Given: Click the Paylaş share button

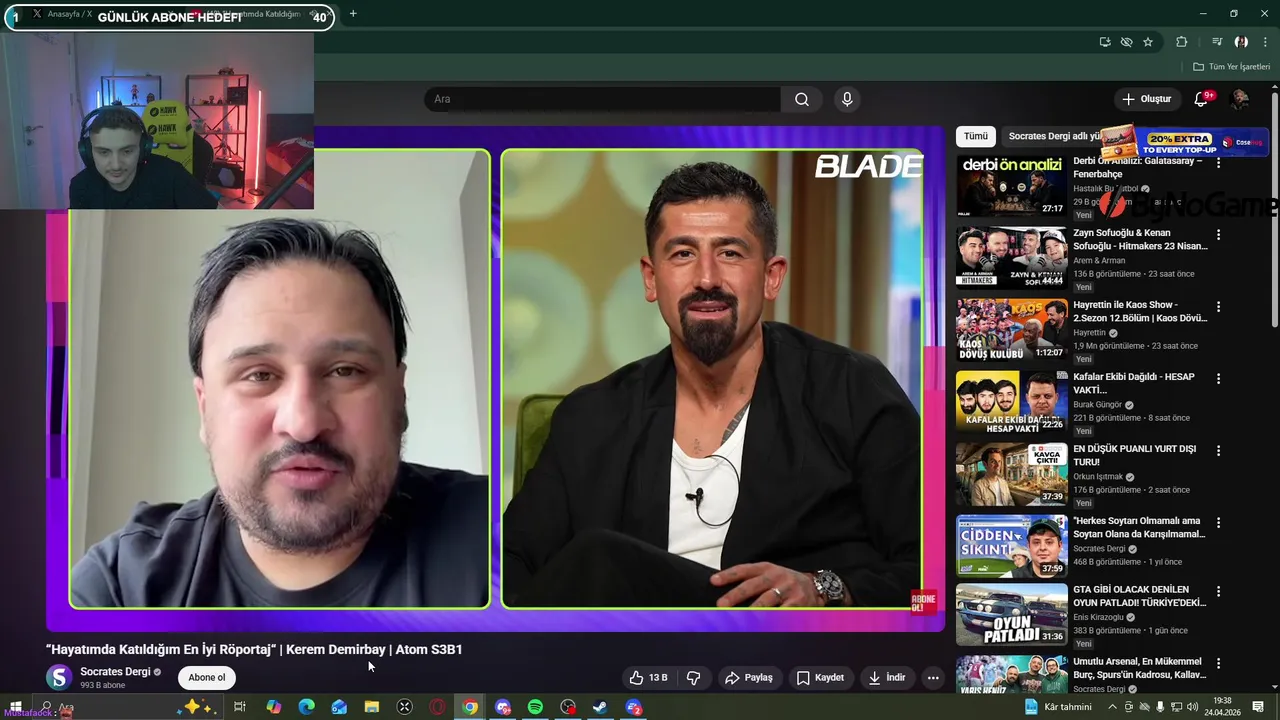Looking at the screenshot, I should [749, 678].
